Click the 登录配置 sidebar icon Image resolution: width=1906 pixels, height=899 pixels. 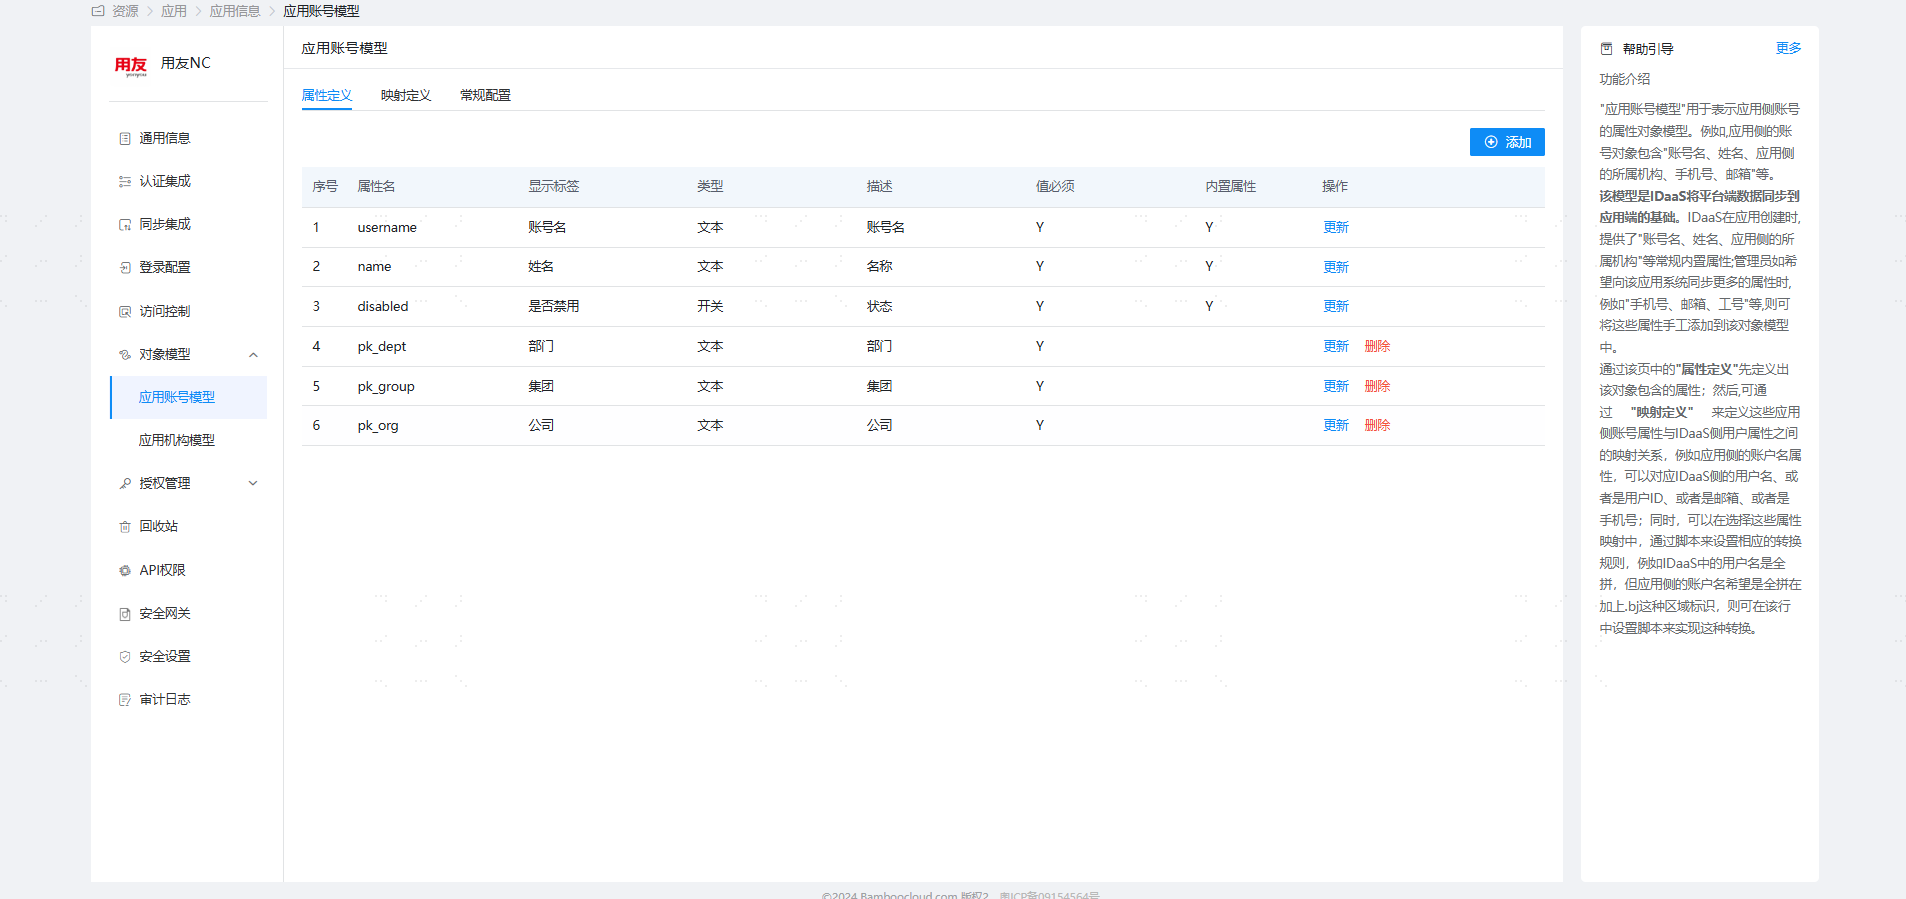pos(125,268)
